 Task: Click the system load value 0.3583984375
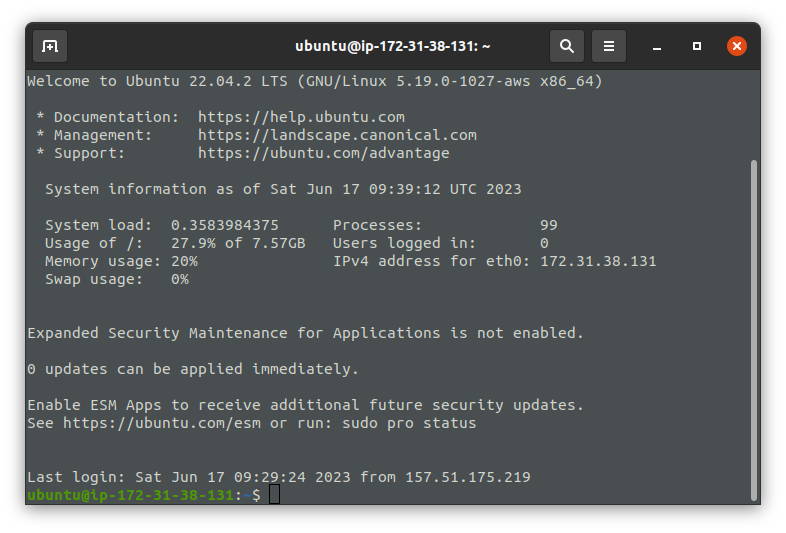tap(225, 226)
